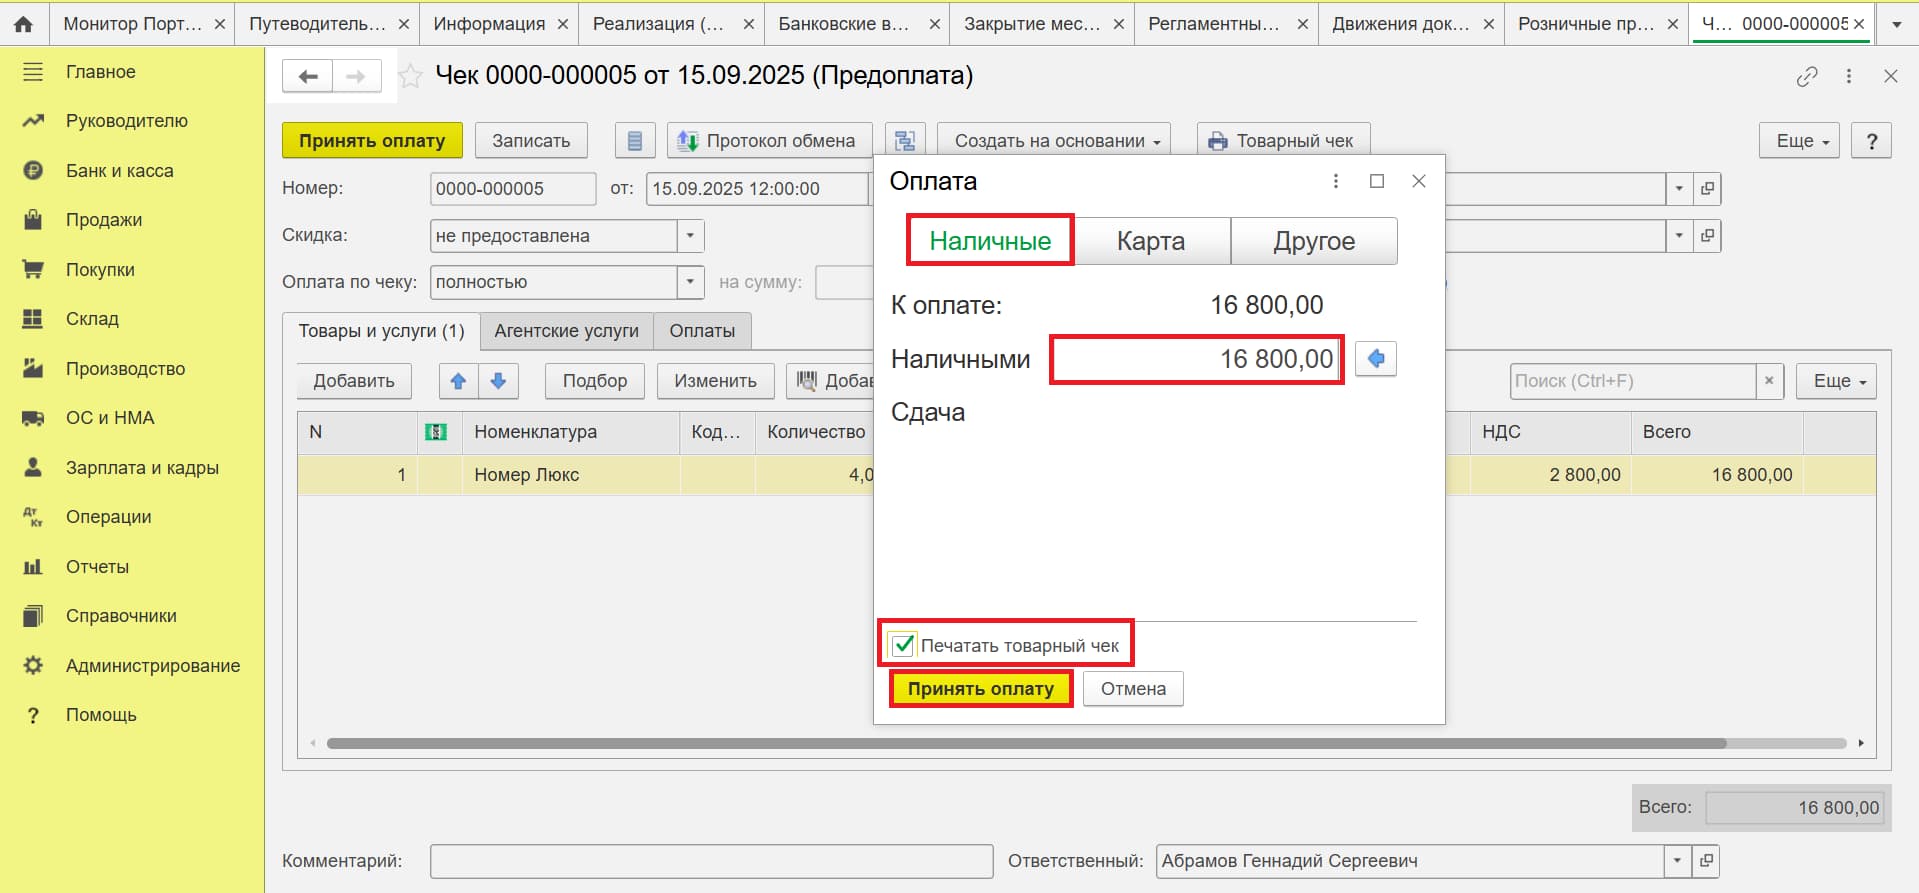Screen dimensions: 1919x893
Task: Add the check to favorites via star icon
Action: (x=410, y=76)
